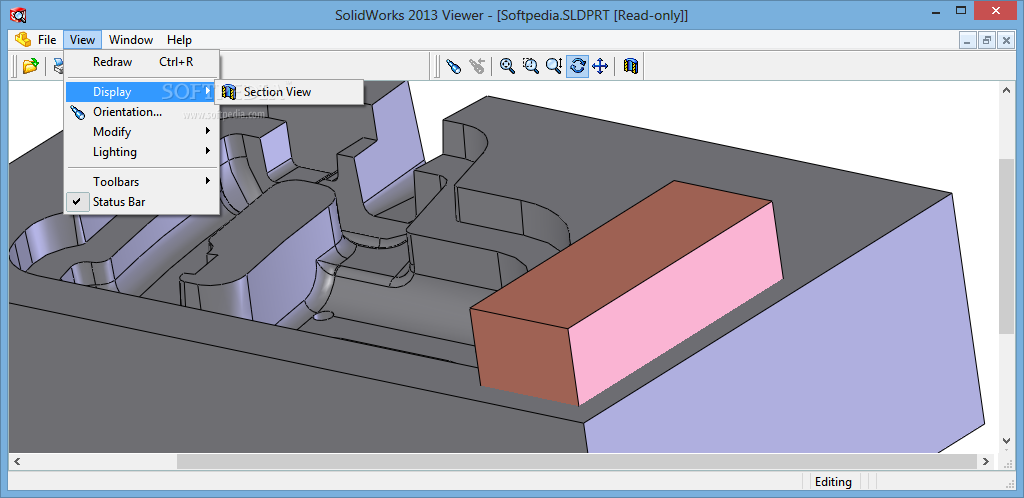Expand the Display submenu
This screenshot has height=498, width=1024.
[x=142, y=92]
